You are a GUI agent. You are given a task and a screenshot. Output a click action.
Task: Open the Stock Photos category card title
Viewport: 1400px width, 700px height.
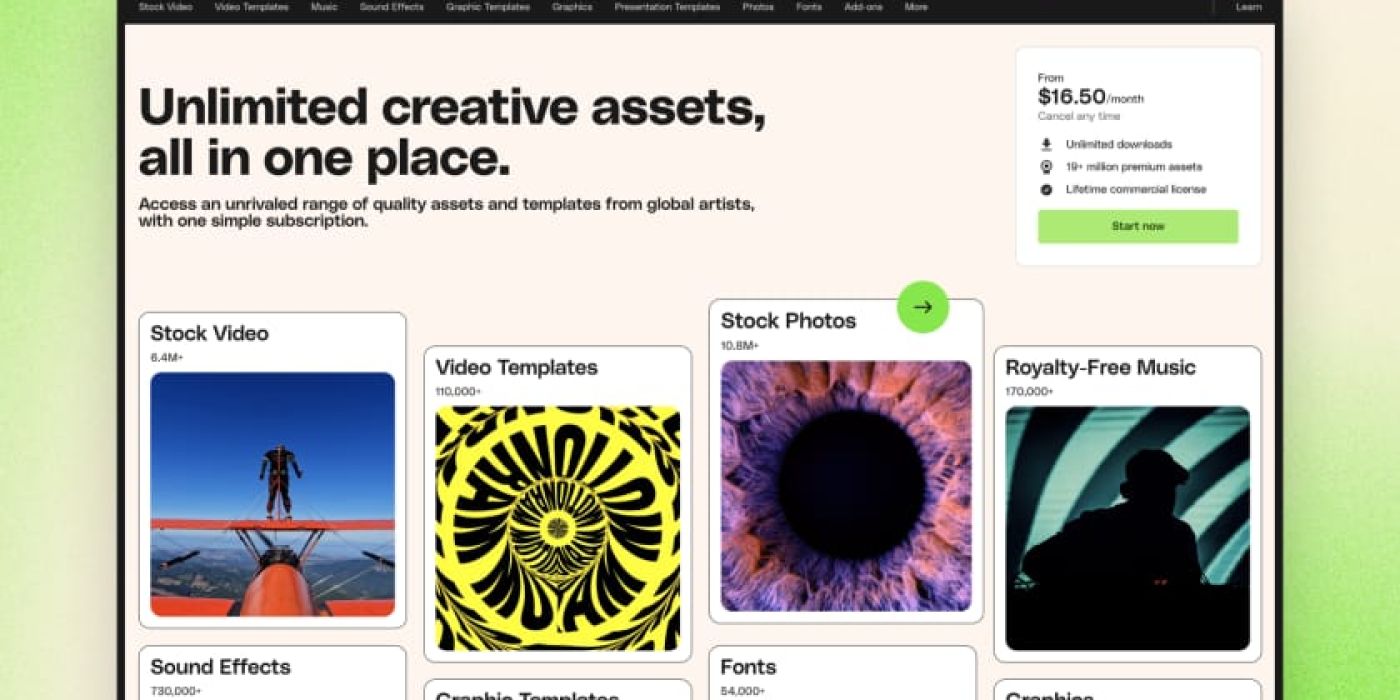pos(789,321)
